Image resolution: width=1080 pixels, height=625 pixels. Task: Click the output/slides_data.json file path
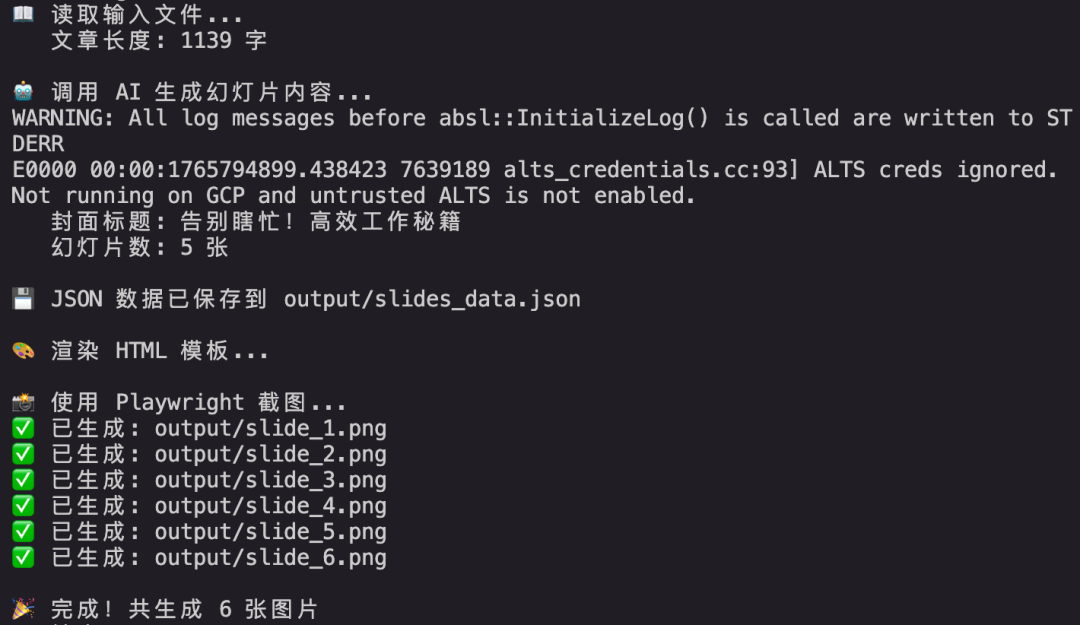[x=432, y=299]
